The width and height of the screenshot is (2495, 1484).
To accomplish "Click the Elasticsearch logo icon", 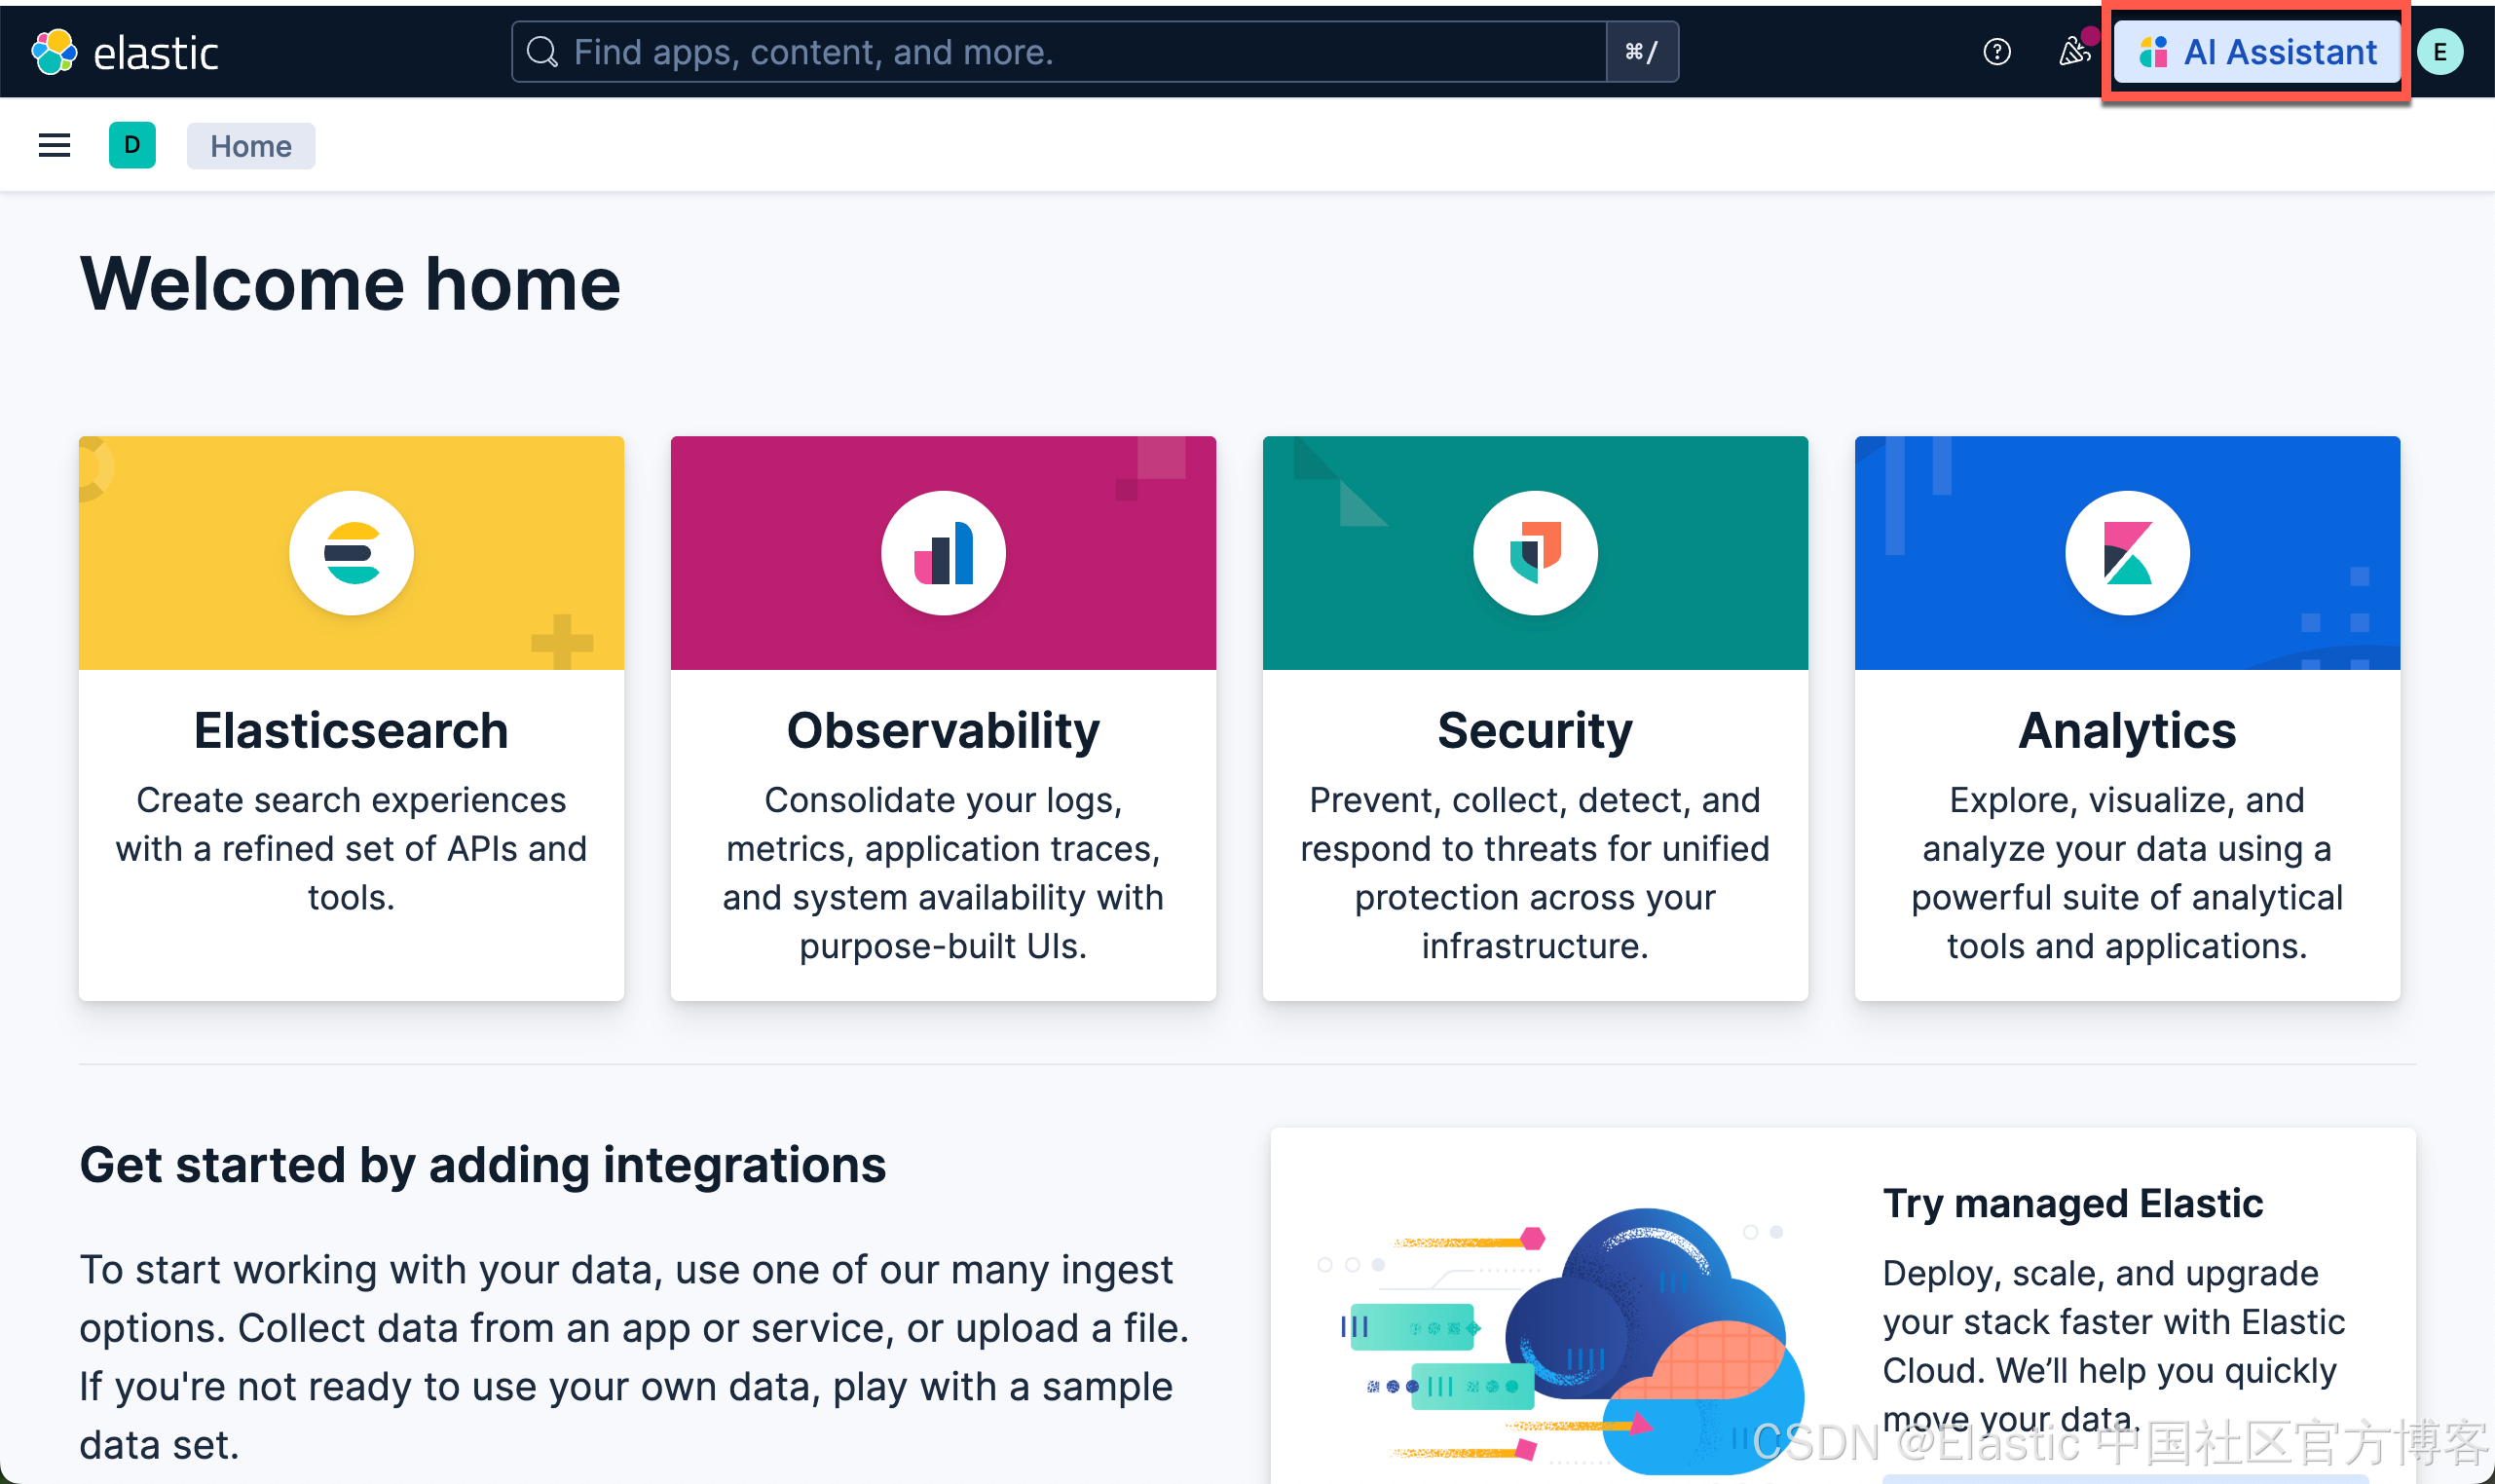I will pos(351,553).
